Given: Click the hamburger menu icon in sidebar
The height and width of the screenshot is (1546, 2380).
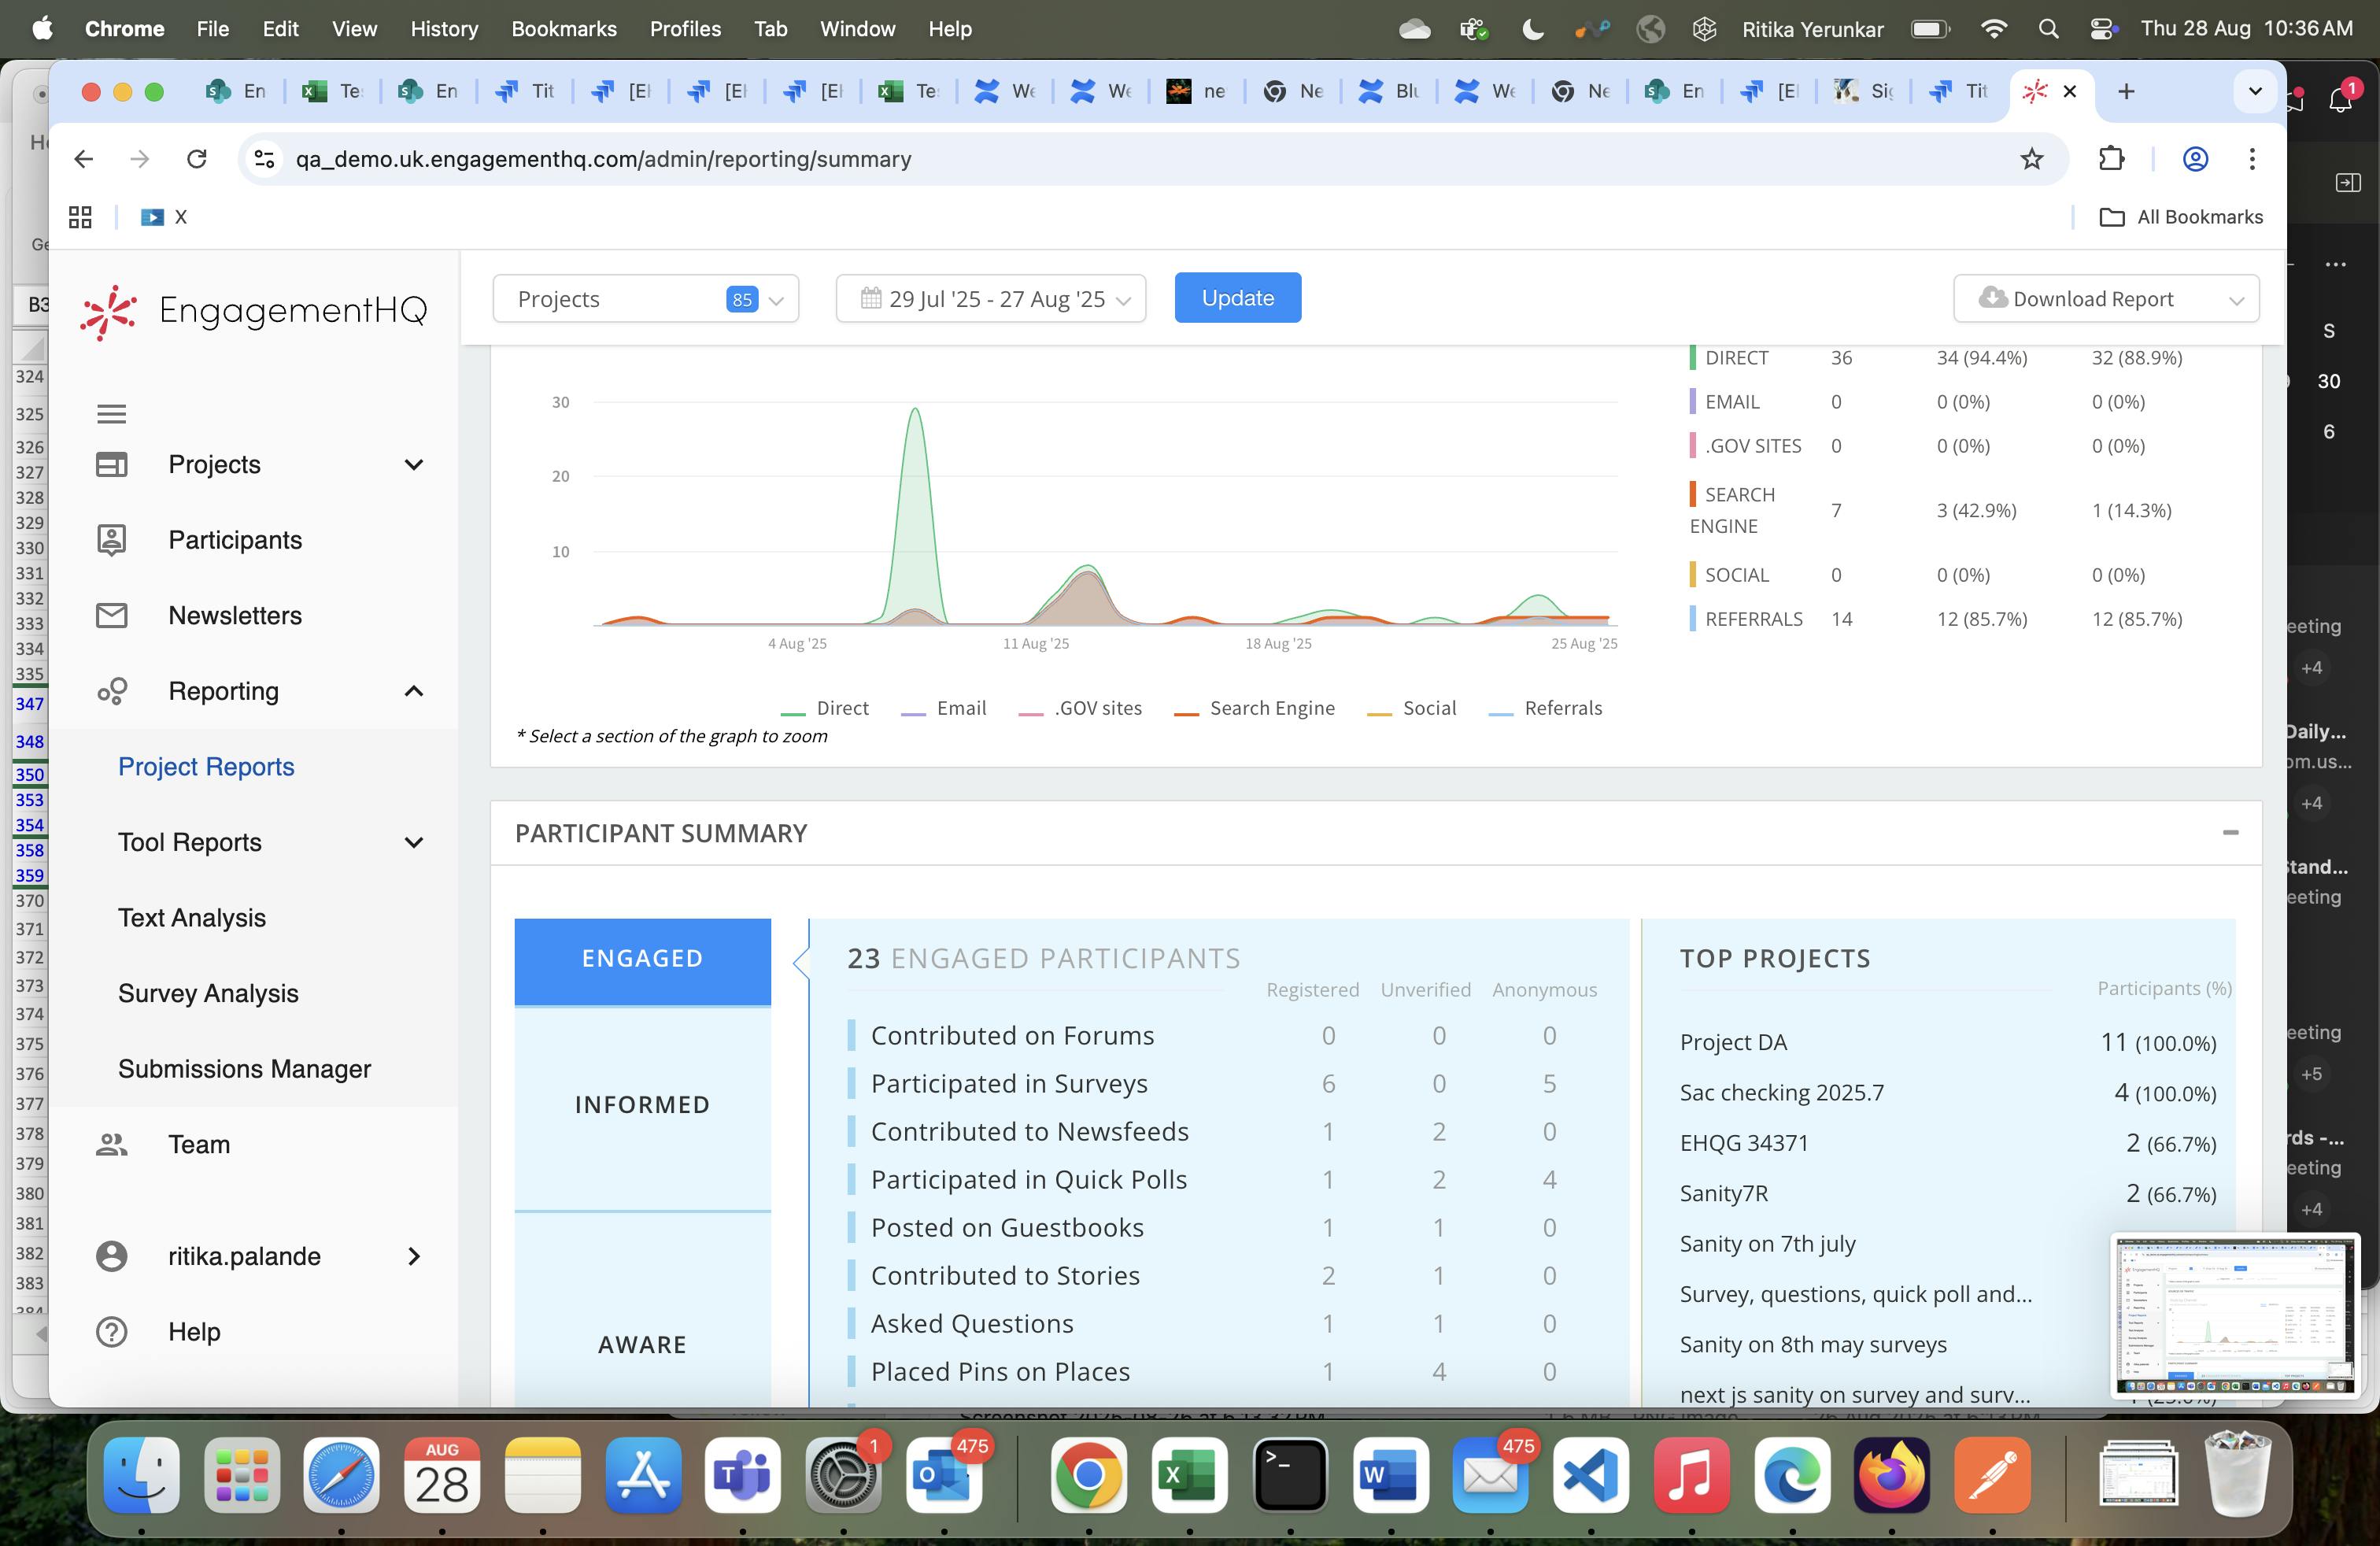Looking at the screenshot, I should coord(111,413).
